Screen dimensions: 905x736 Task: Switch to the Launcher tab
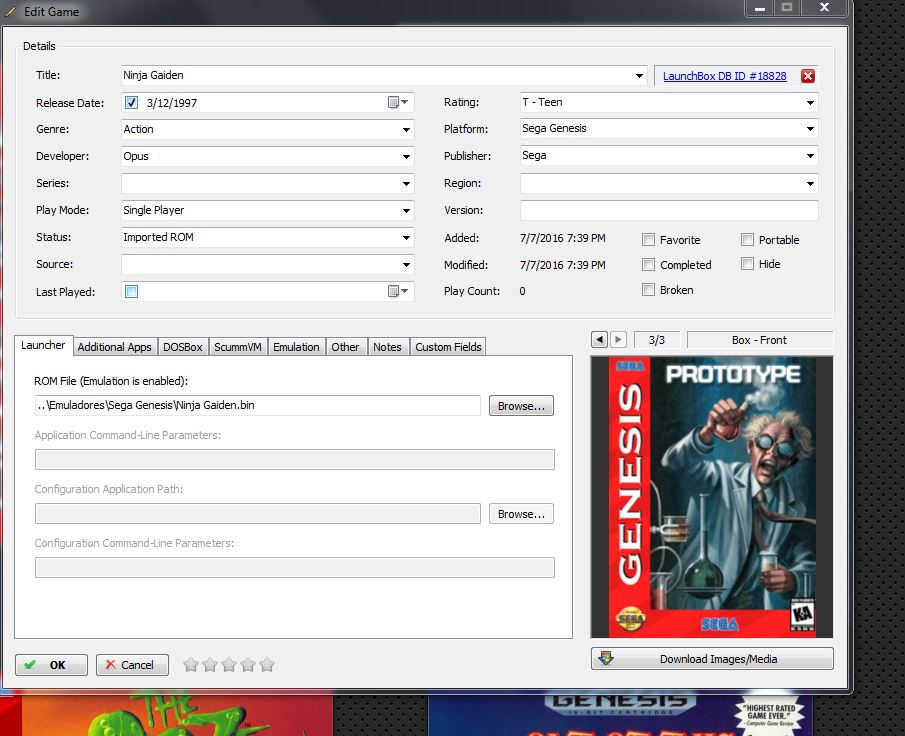[x=43, y=345]
